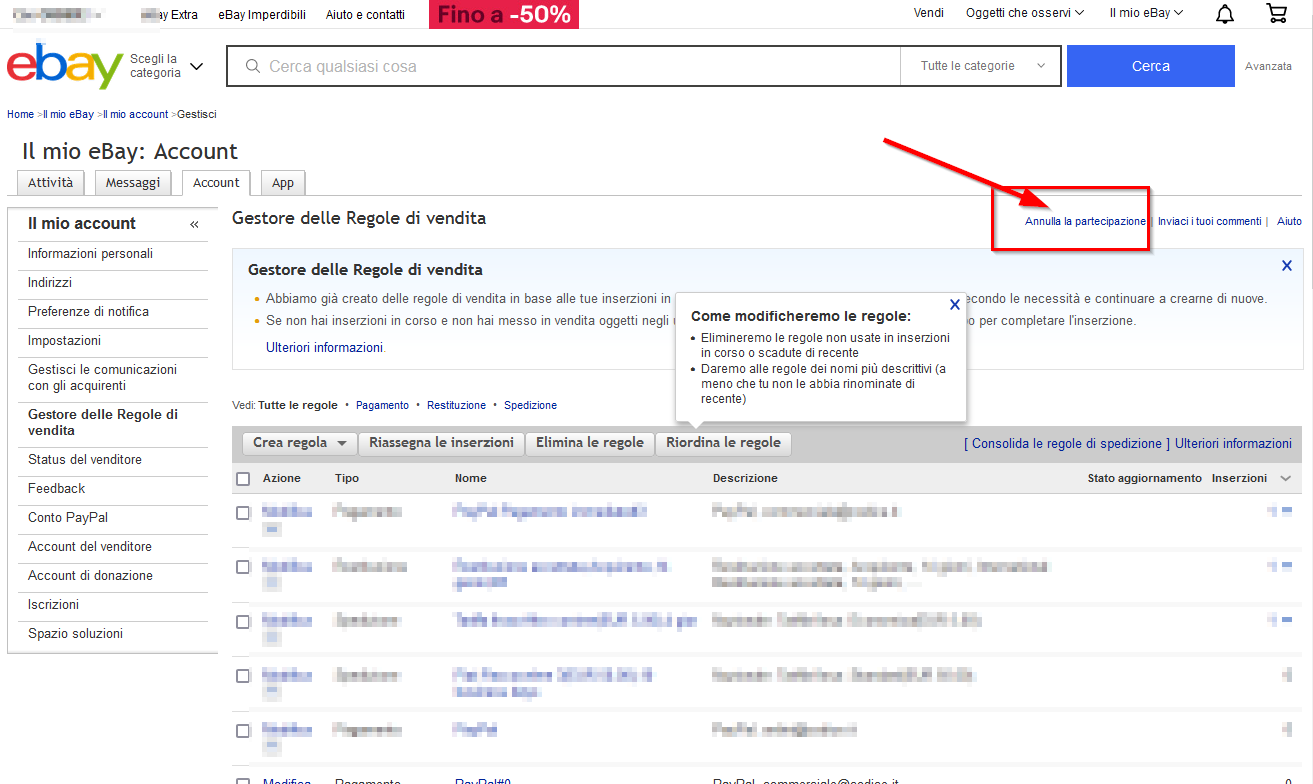
Task: Check the fifth rule row checkbox
Action: tap(243, 731)
